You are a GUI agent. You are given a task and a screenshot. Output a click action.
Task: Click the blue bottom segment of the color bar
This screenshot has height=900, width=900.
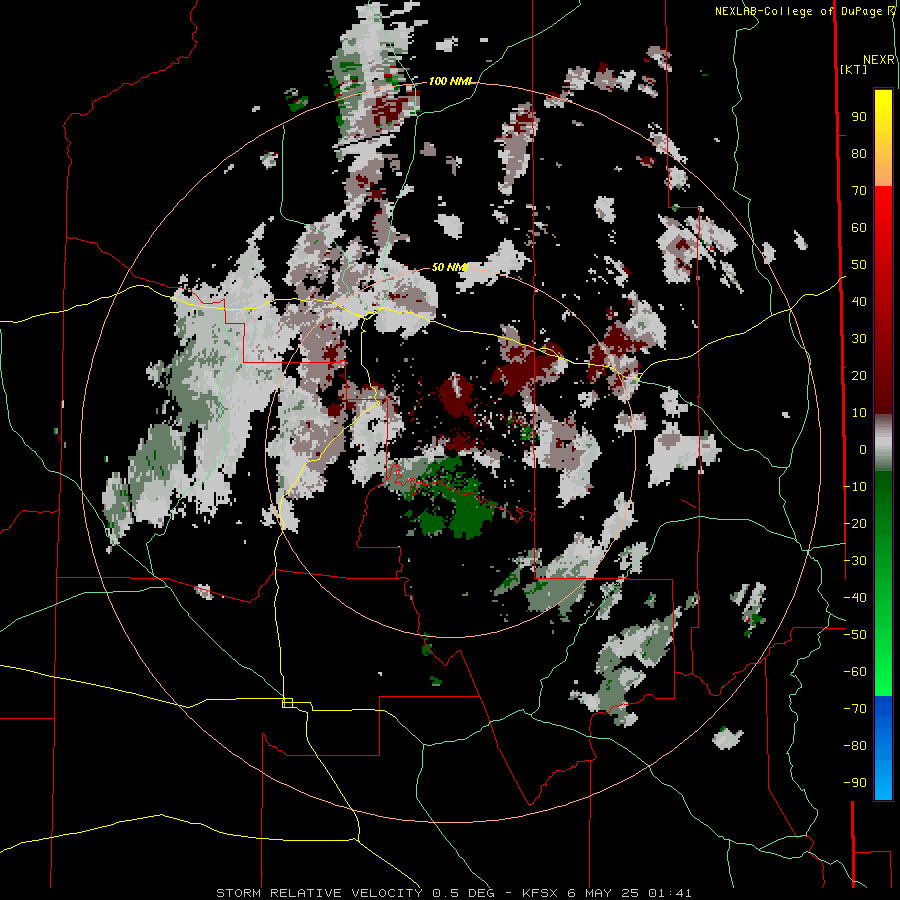pyautogui.click(x=883, y=748)
